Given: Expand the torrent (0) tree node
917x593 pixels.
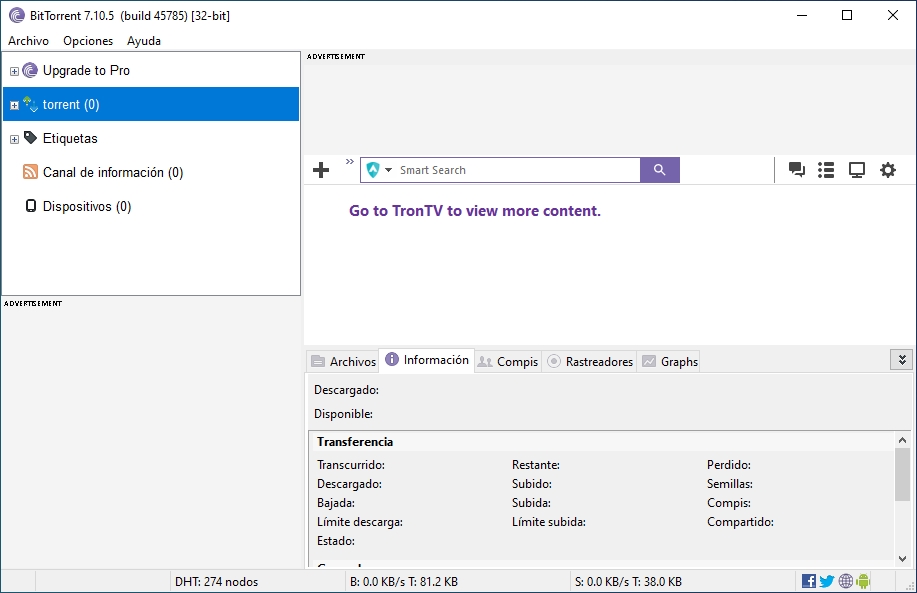Looking at the screenshot, I should [x=15, y=105].
